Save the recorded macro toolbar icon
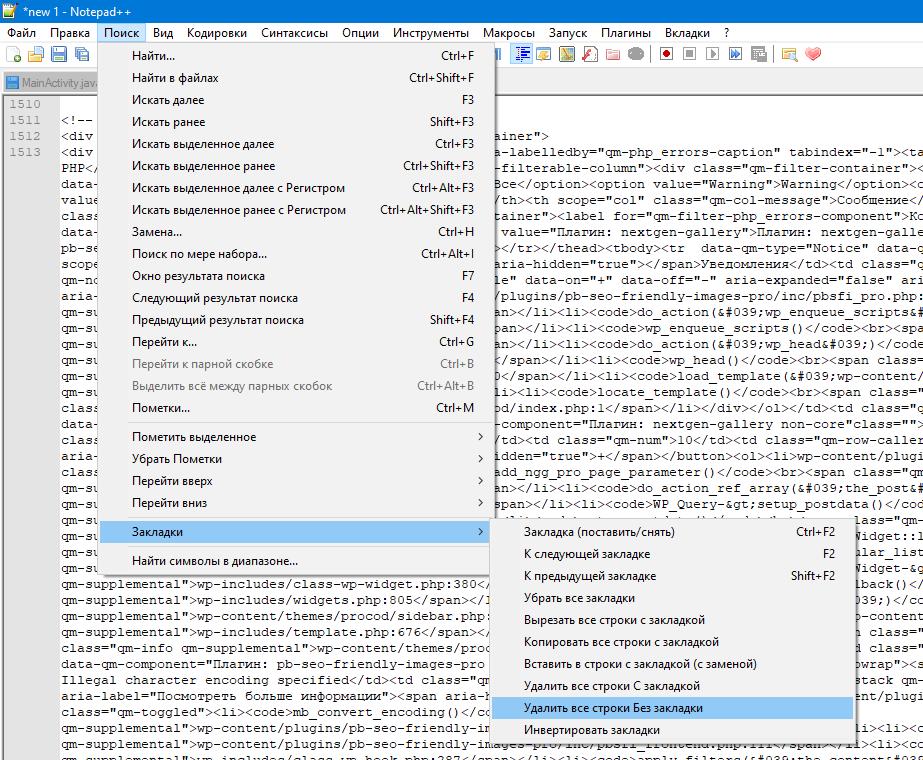Screen dimensions: 923x760 [x=759, y=54]
